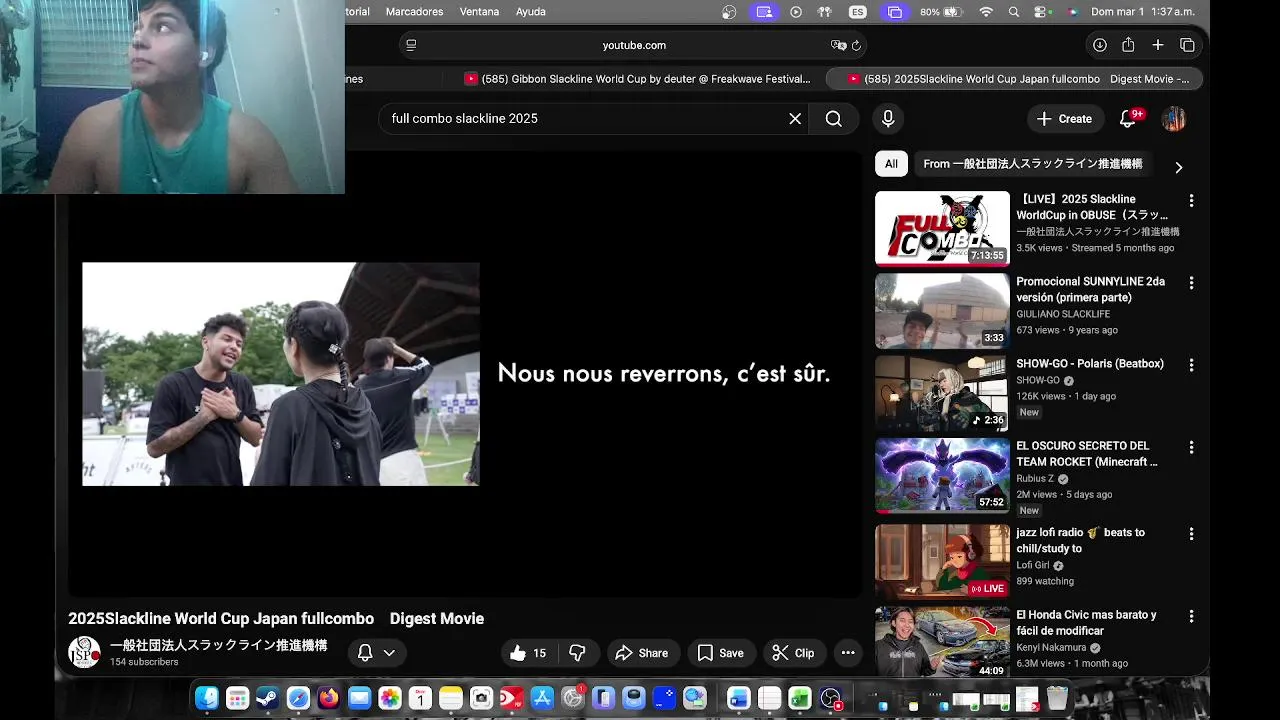Screen dimensions: 1280x720
Task: Open Wi-Fi status menu
Action: pyautogui.click(x=986, y=12)
